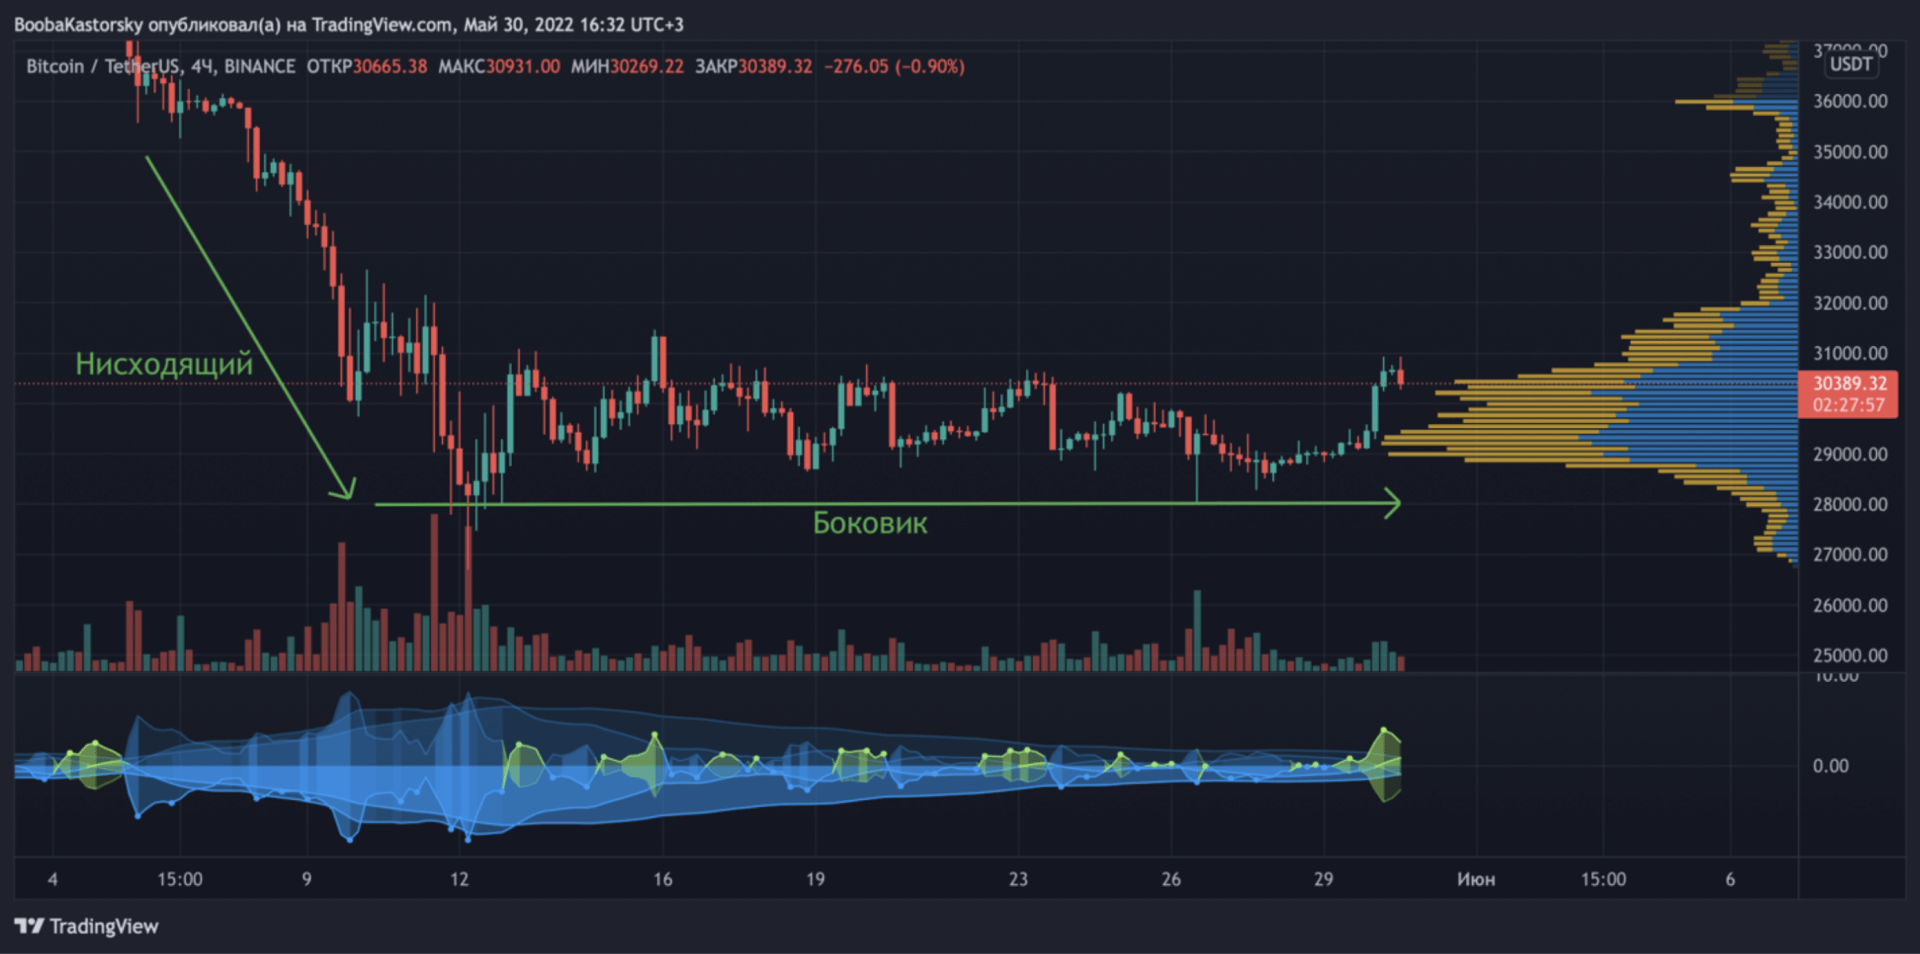Click the -276.05 (-0.90%) change value
This screenshot has height=954, width=1920.
894,67
